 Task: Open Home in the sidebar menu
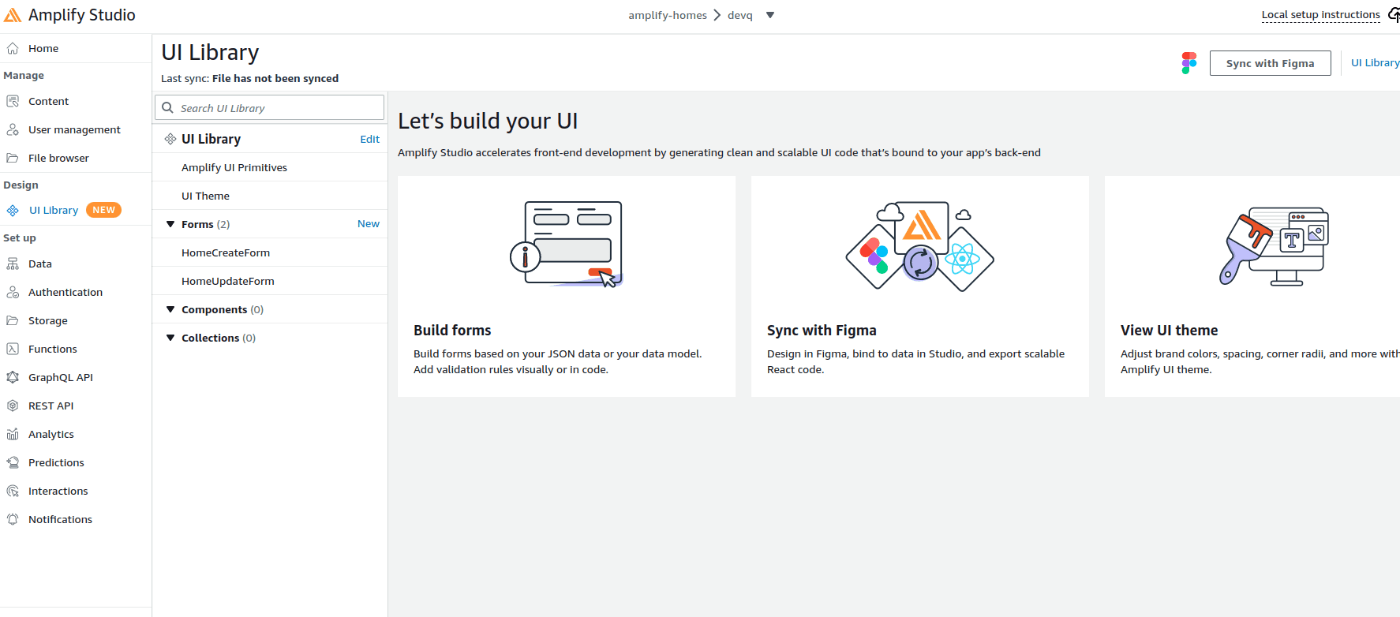[43, 48]
